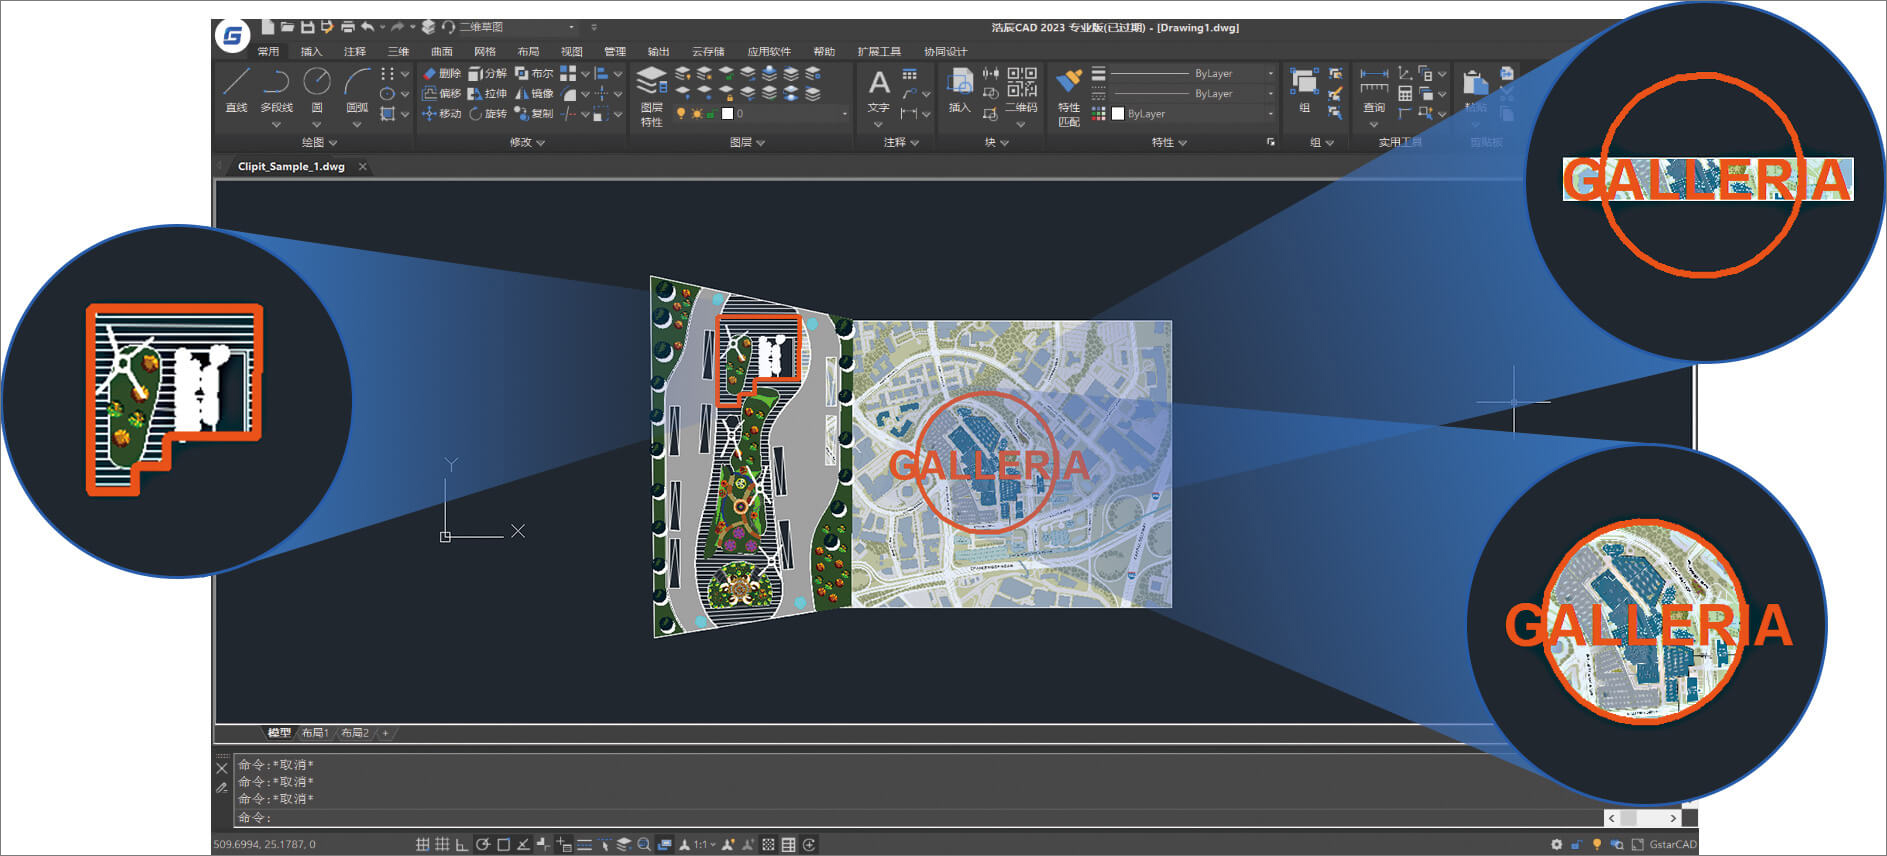Screen dimensions: 1887x856
Task: Expand the Draw (绘图) panel
Action: [x=320, y=143]
